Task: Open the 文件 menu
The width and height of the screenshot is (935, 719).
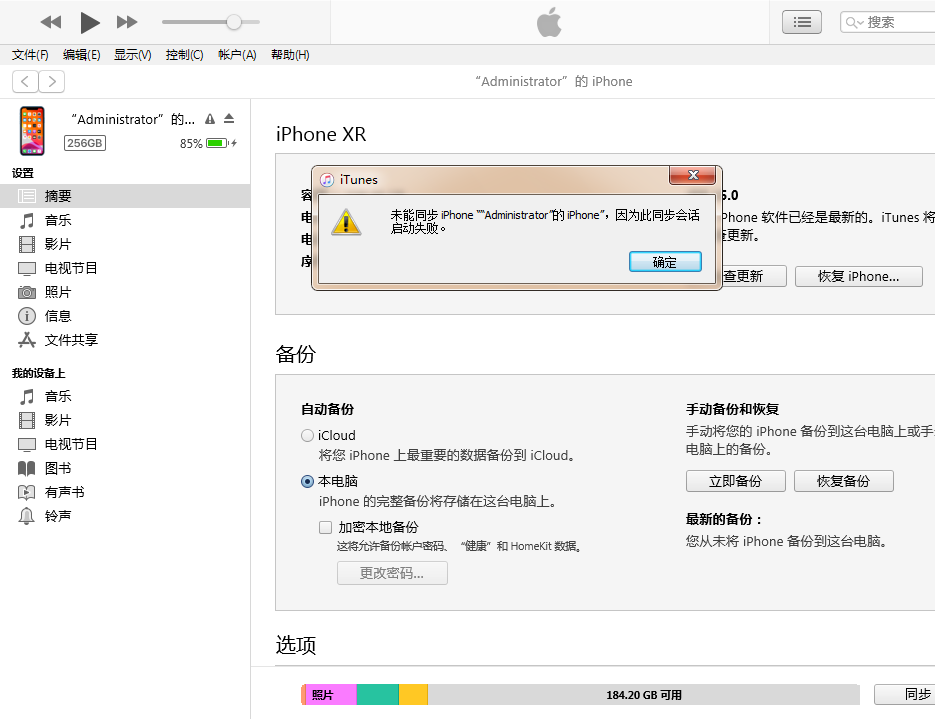Action: click(x=28, y=55)
